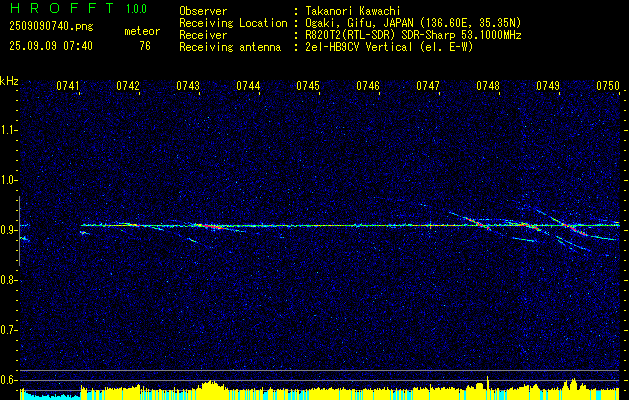Image resolution: width=629 pixels, height=400 pixels.
Task: Click the HROFFT program title
Action: click(62, 8)
